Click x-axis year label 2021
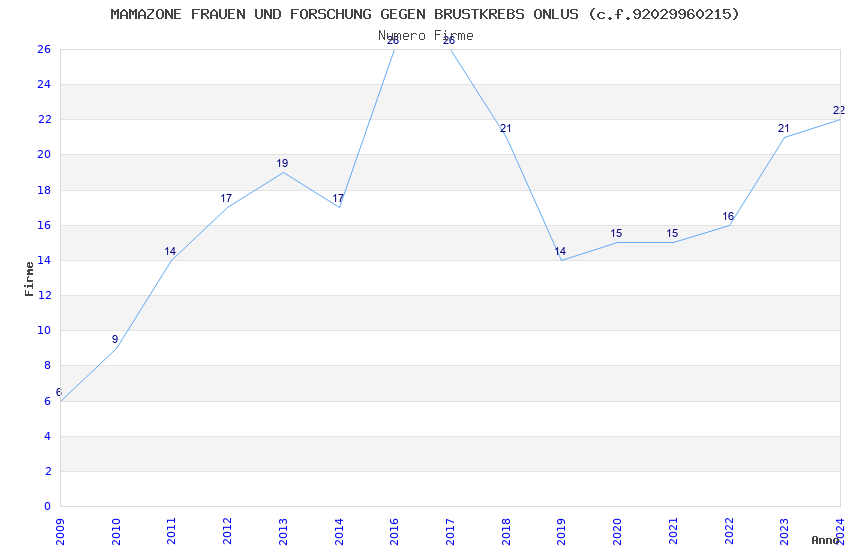The width and height of the screenshot is (850, 550). tap(673, 532)
